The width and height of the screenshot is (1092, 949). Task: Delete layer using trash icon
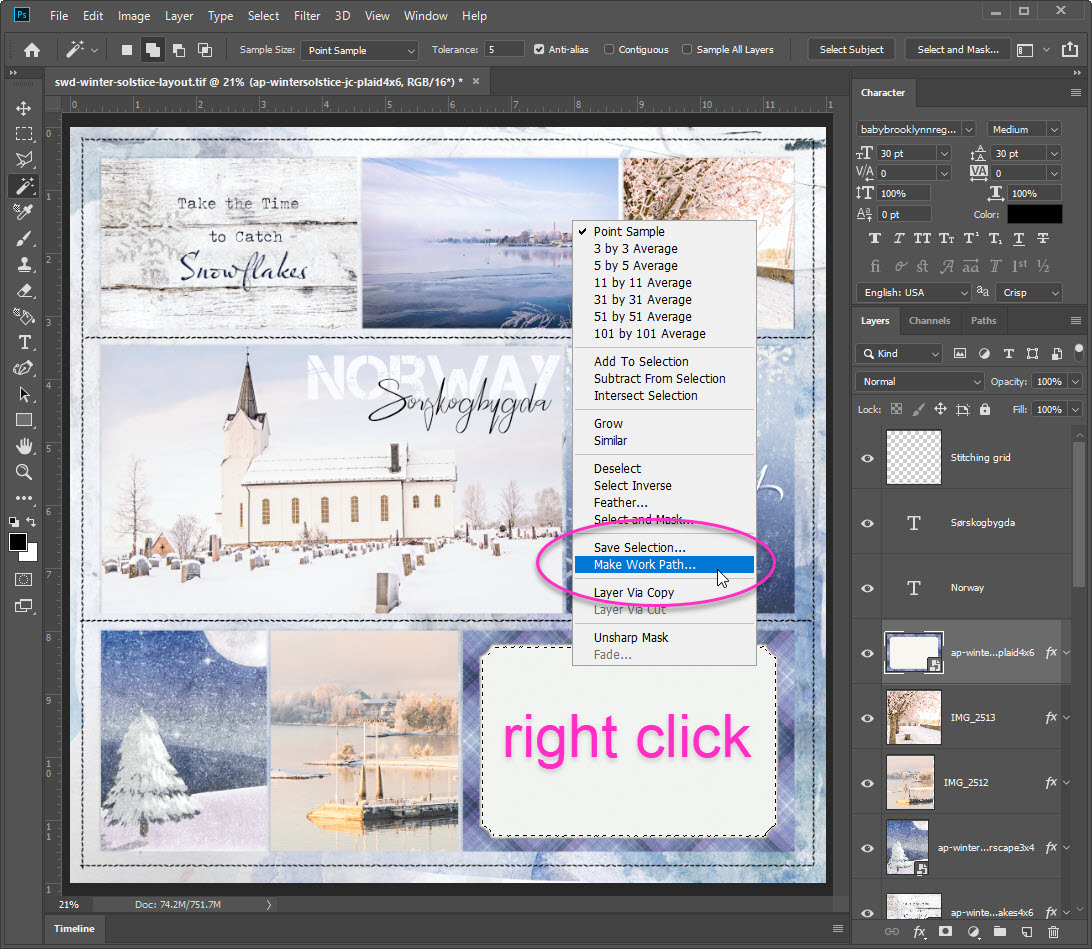1053,932
